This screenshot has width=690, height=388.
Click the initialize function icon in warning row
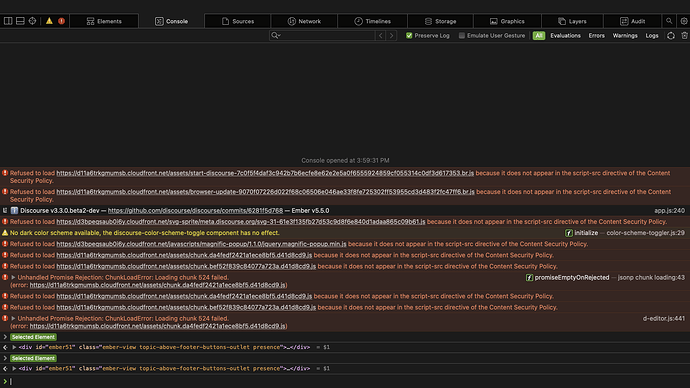click(x=569, y=233)
